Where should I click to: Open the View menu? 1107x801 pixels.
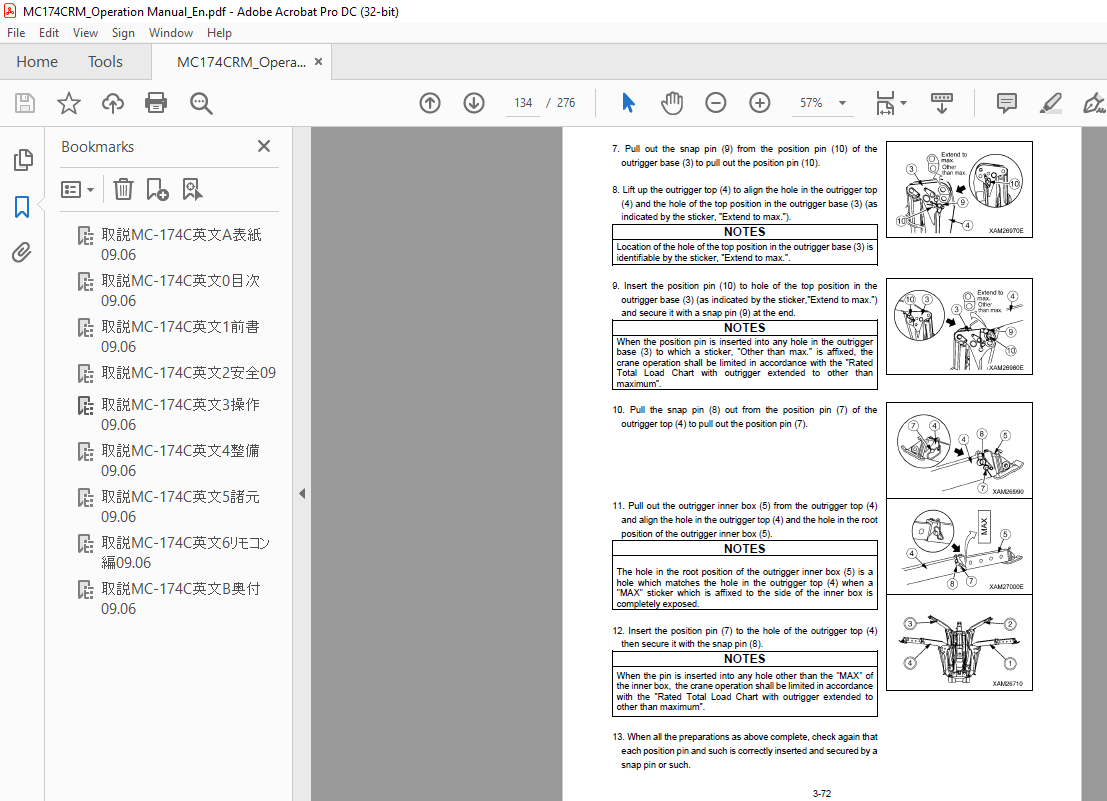click(85, 32)
